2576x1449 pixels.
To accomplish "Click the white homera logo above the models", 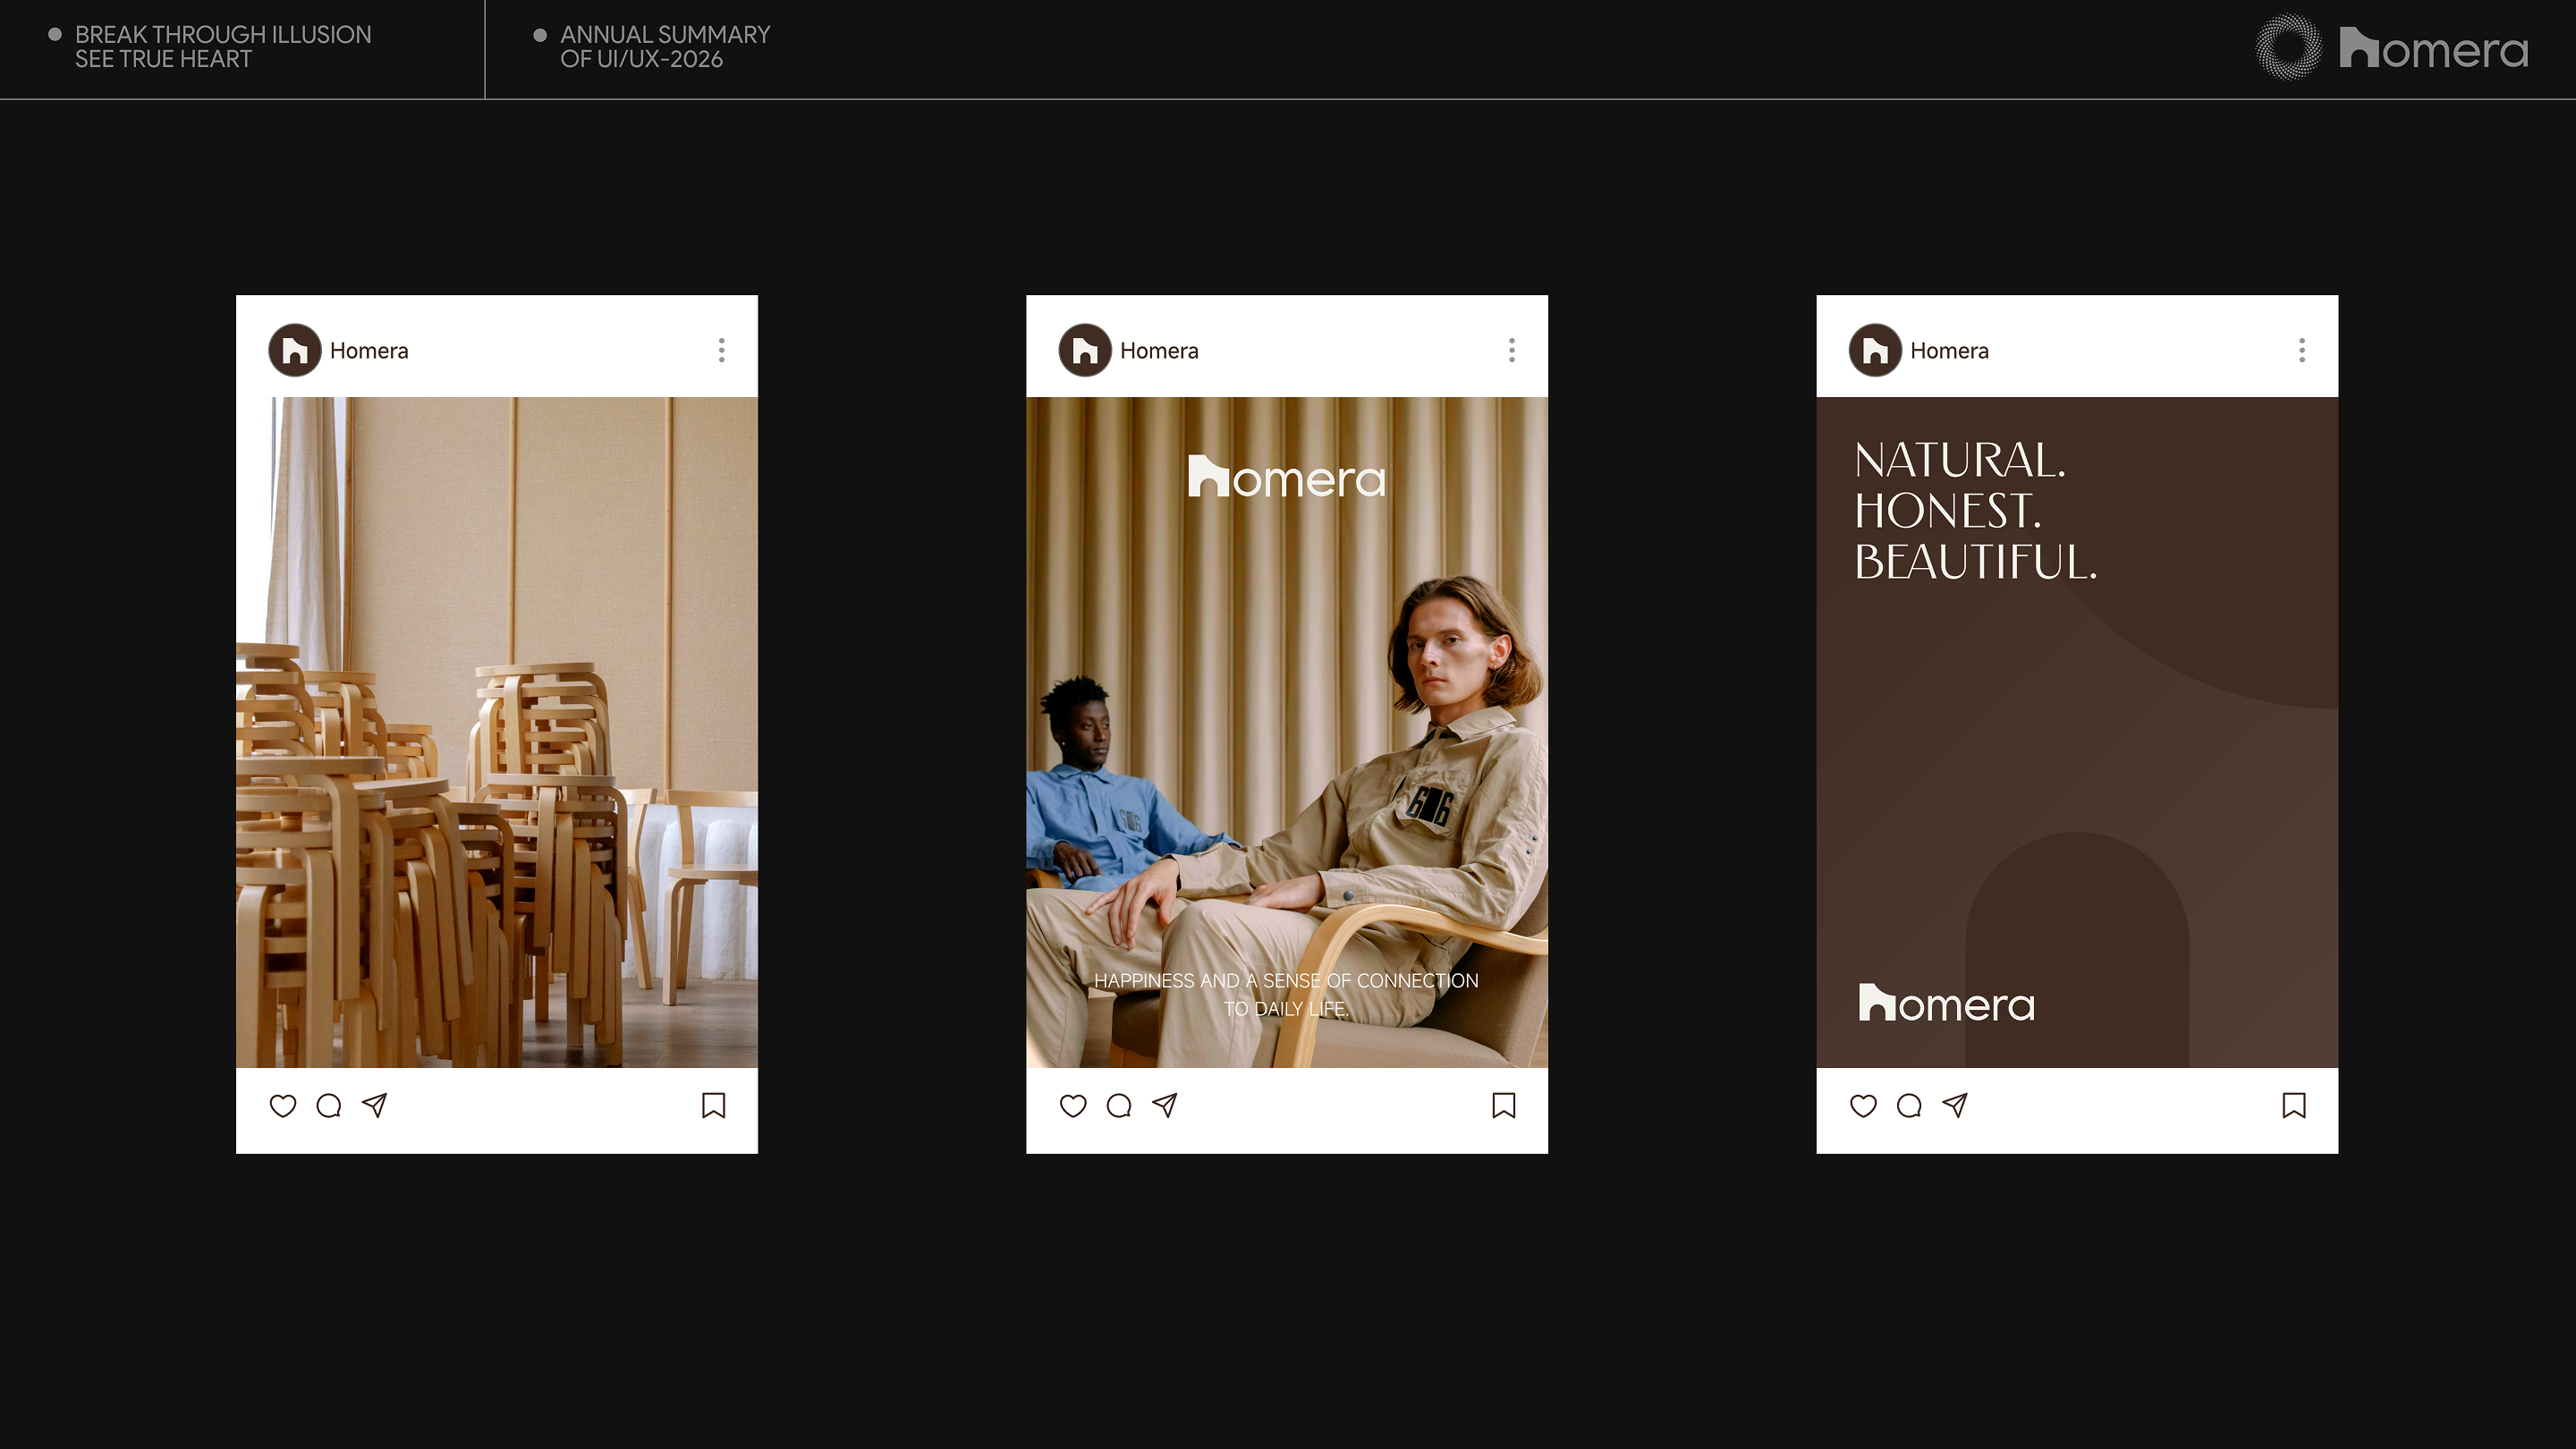I will [x=1286, y=477].
